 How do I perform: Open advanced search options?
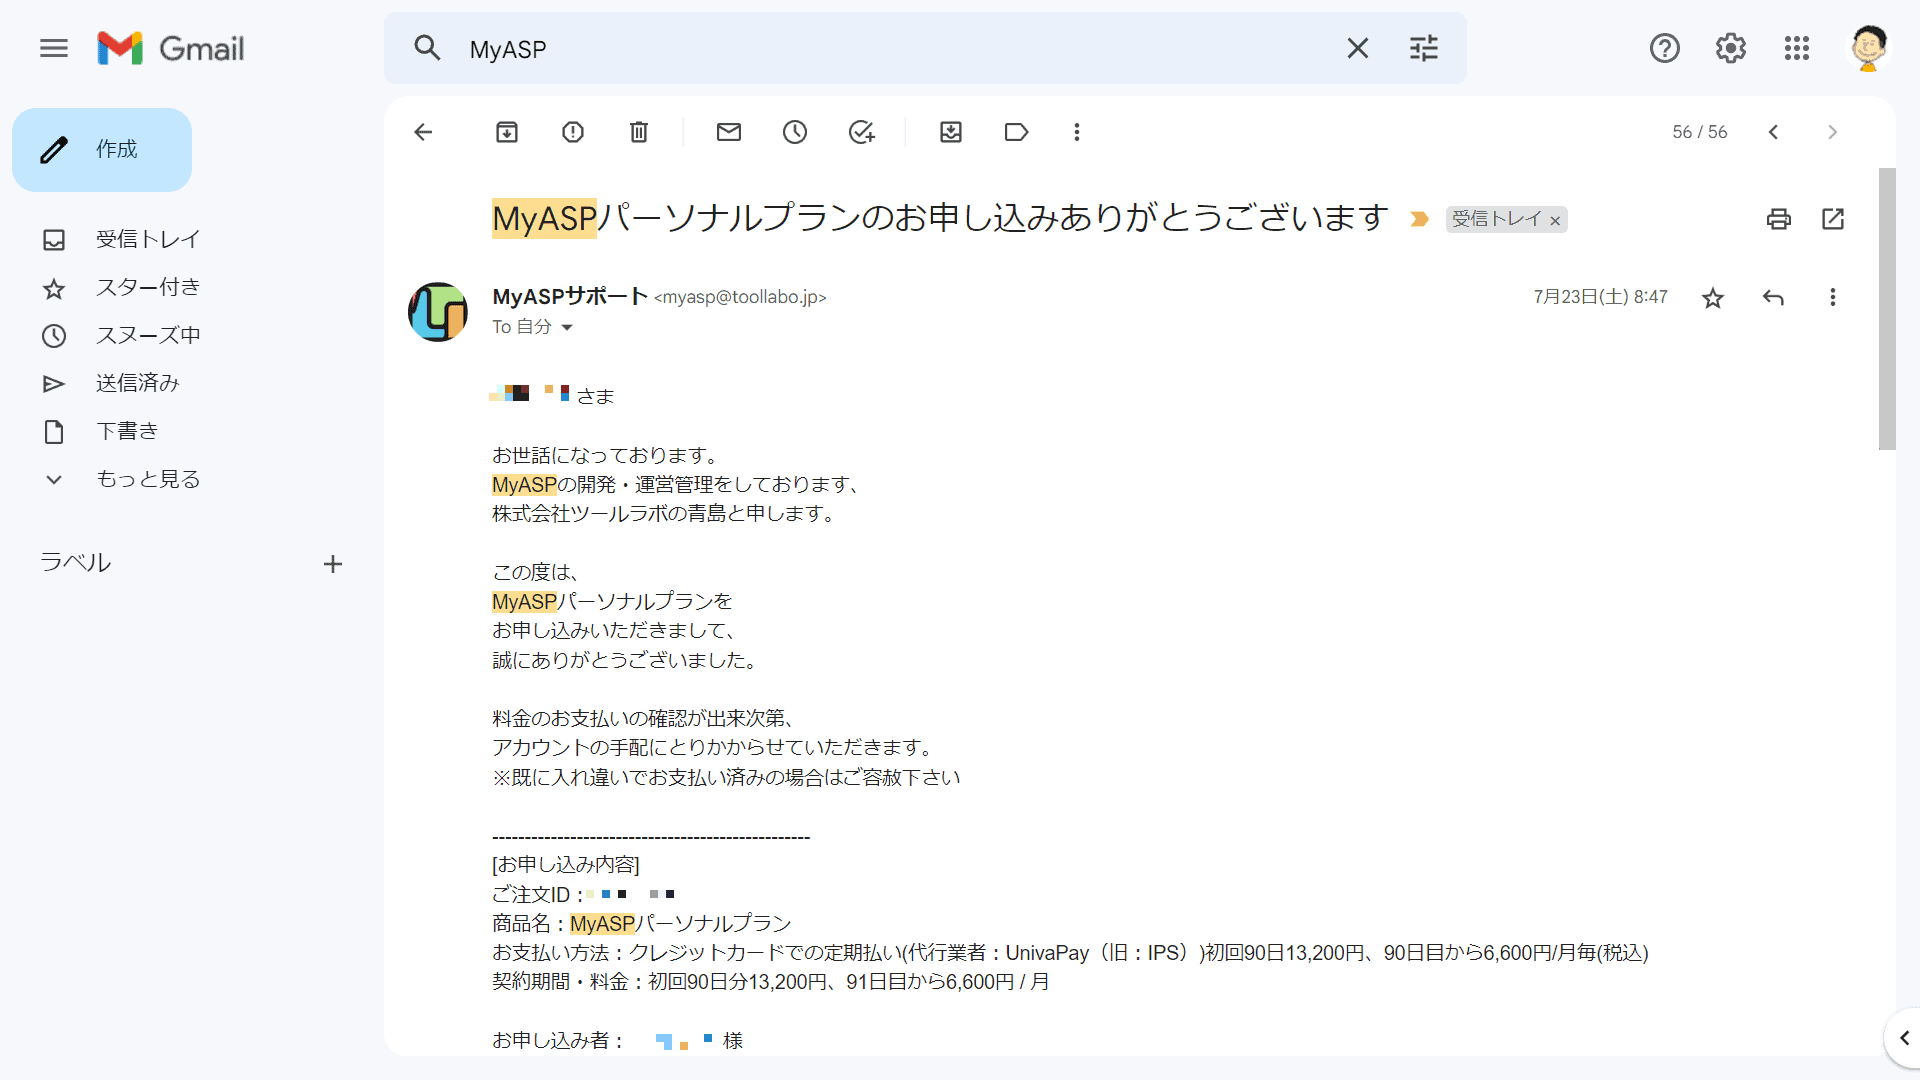[1423, 48]
